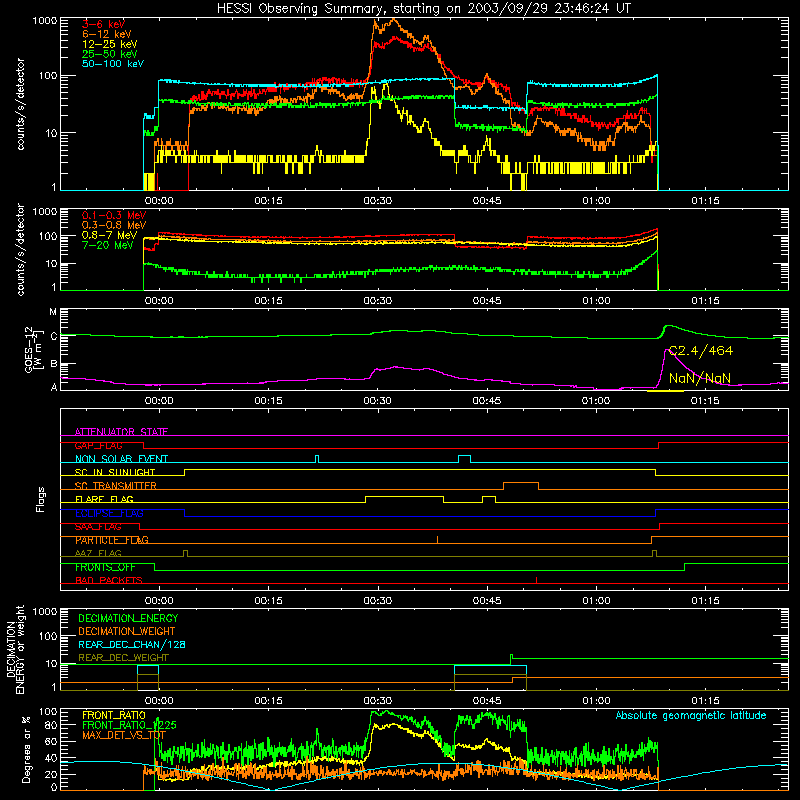The height and width of the screenshot is (800, 800).
Task: Click the 6-12 keV peak near 00:32
Action: click(392, 20)
